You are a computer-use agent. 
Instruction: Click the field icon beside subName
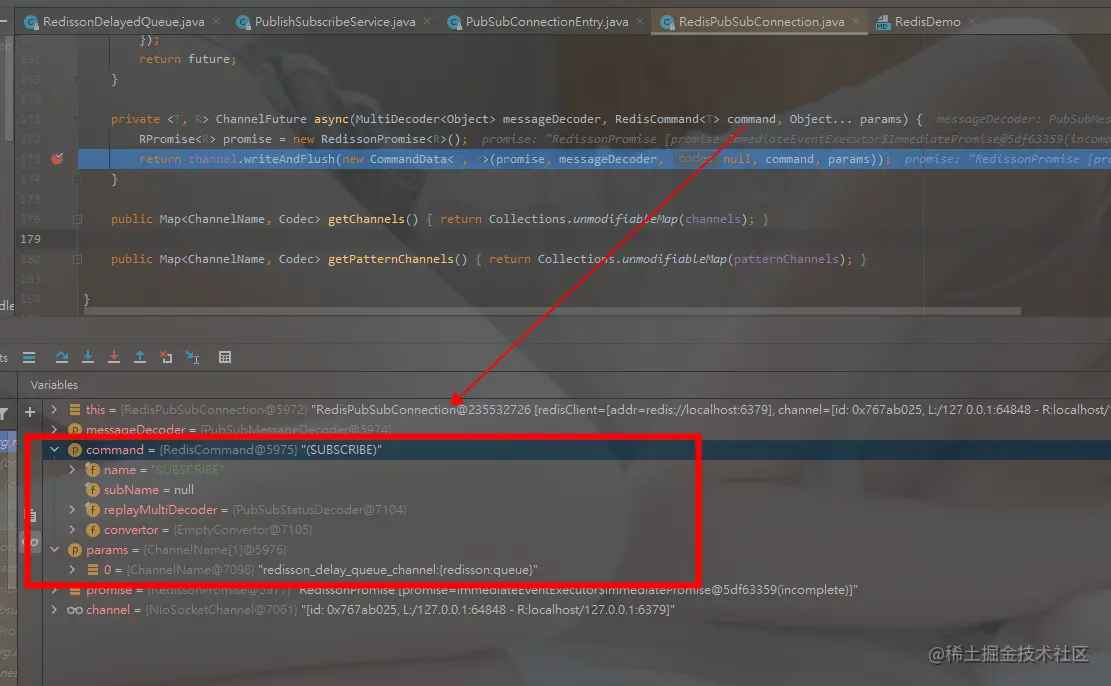coord(92,490)
